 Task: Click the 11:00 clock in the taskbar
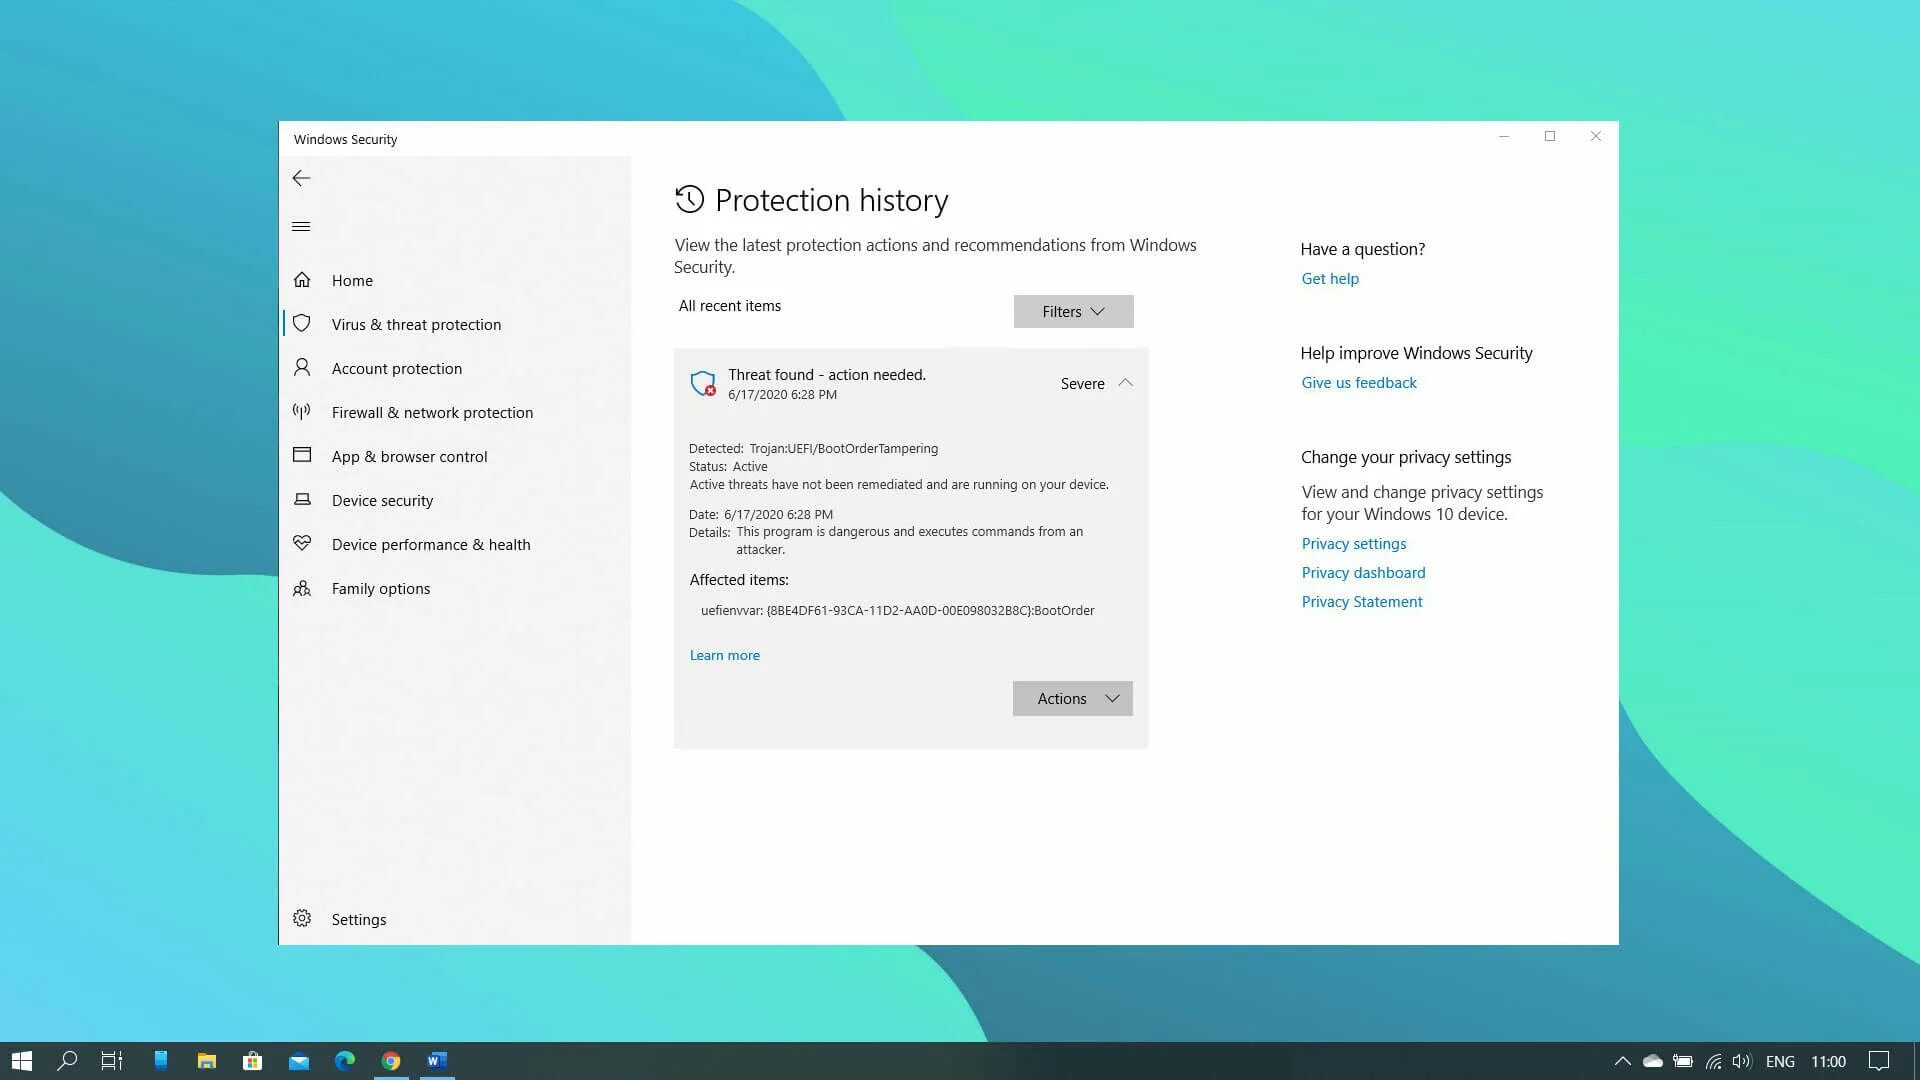click(1828, 1061)
